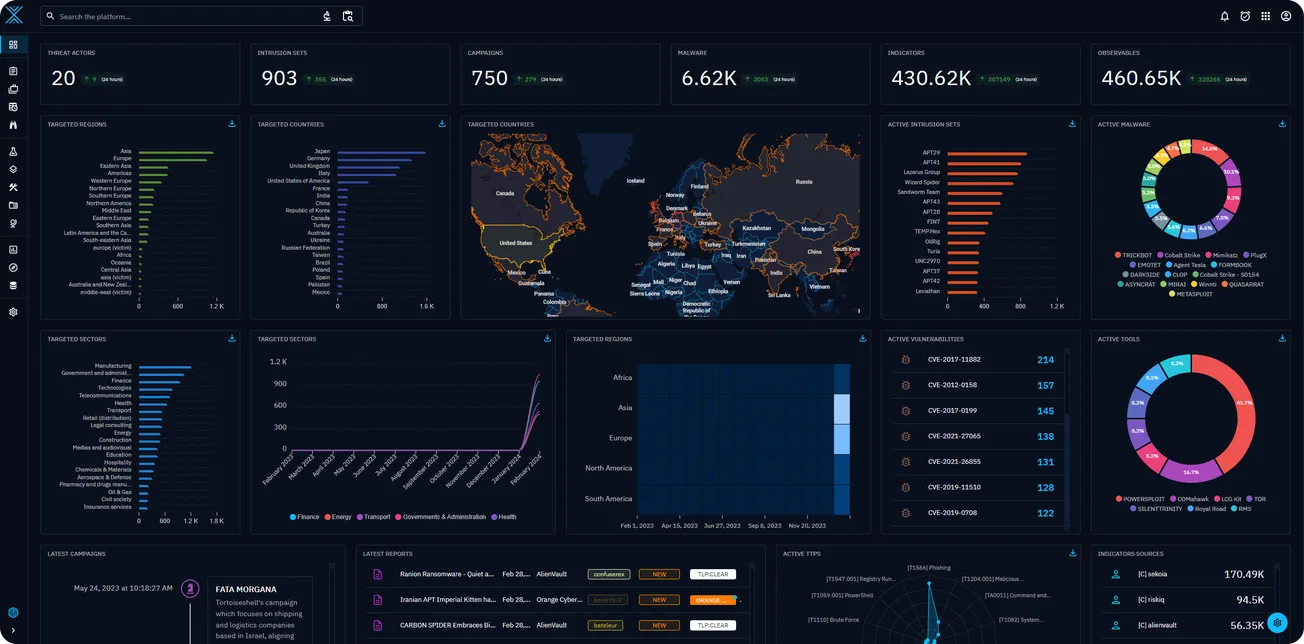Open bulk search using the clipboard-search icon
The height and width of the screenshot is (644, 1304).
347,16
